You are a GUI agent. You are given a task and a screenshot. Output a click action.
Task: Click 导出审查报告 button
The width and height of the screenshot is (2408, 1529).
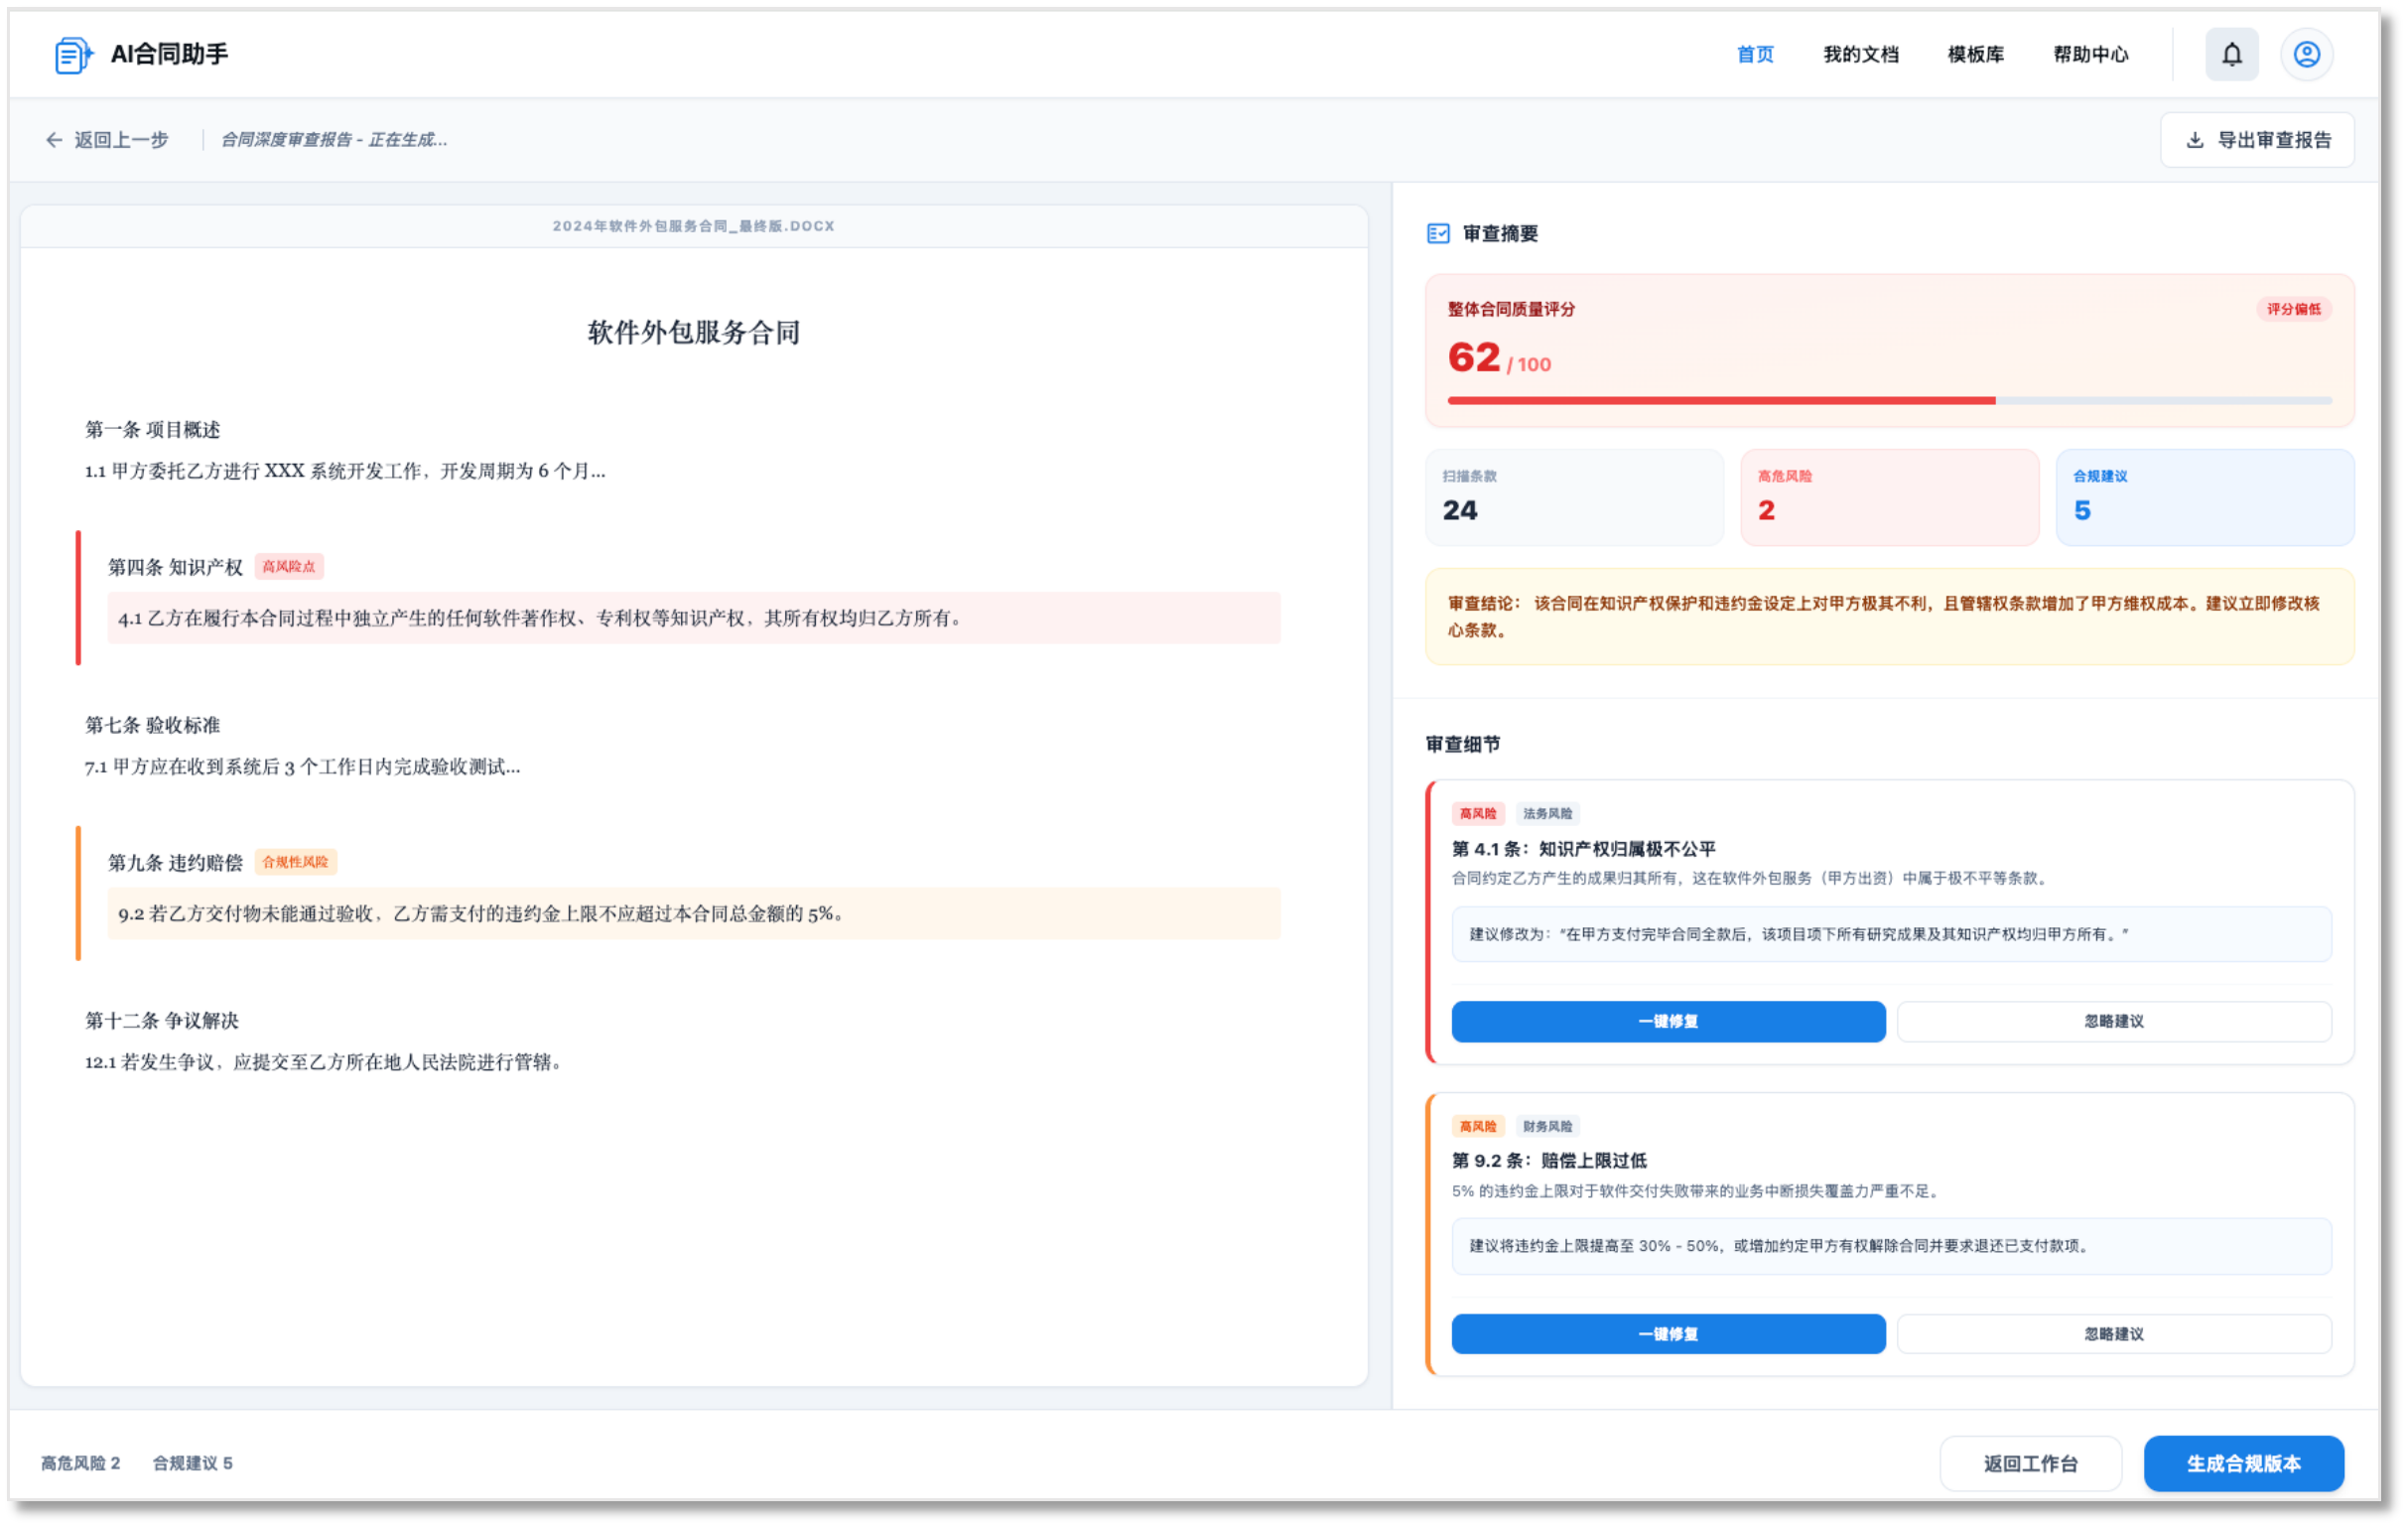(2257, 140)
